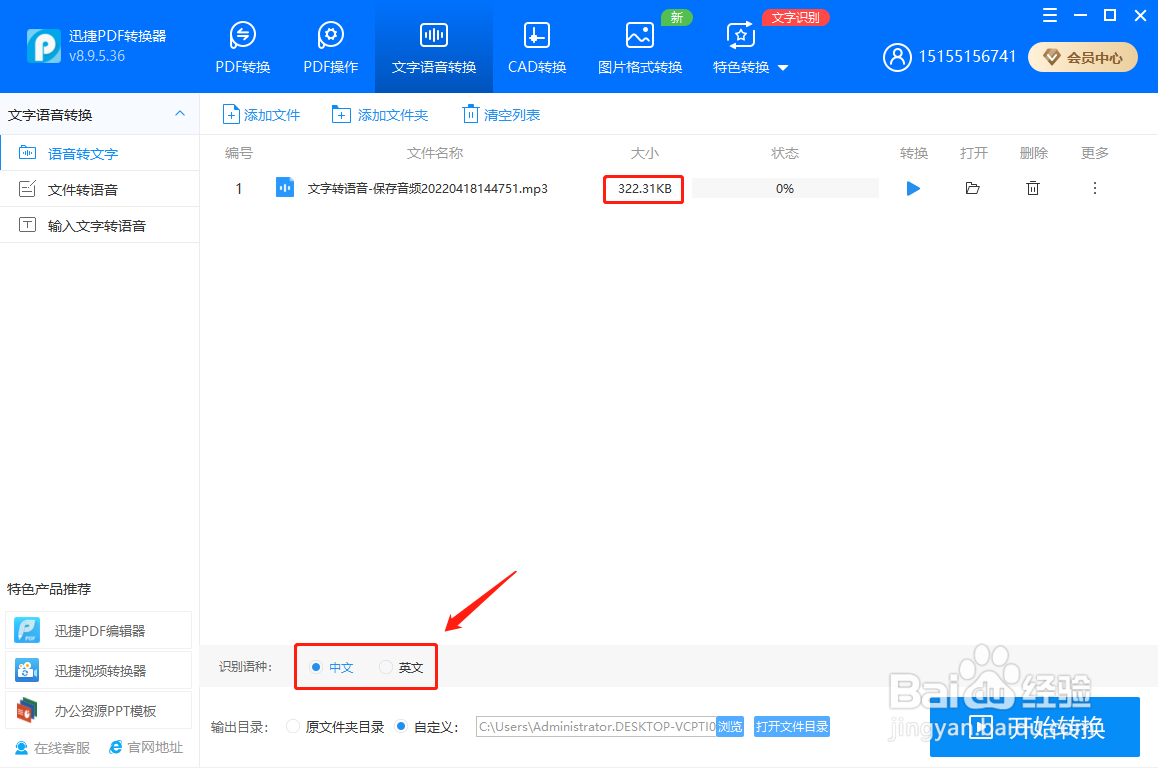Click the 编号 column header
This screenshot has height=768, width=1158.
tap(239, 153)
